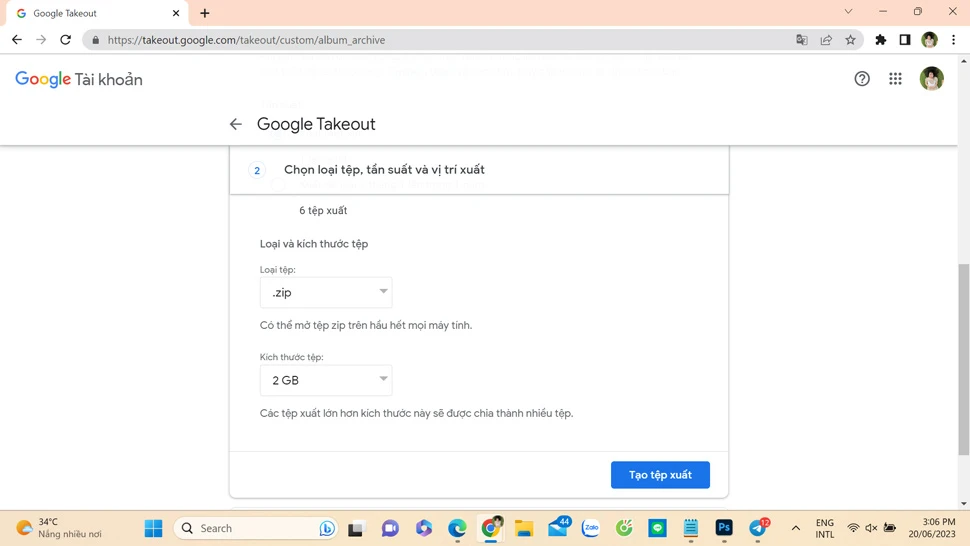Bookmark this page with the star icon
This screenshot has width=970, height=546.
[x=851, y=40]
